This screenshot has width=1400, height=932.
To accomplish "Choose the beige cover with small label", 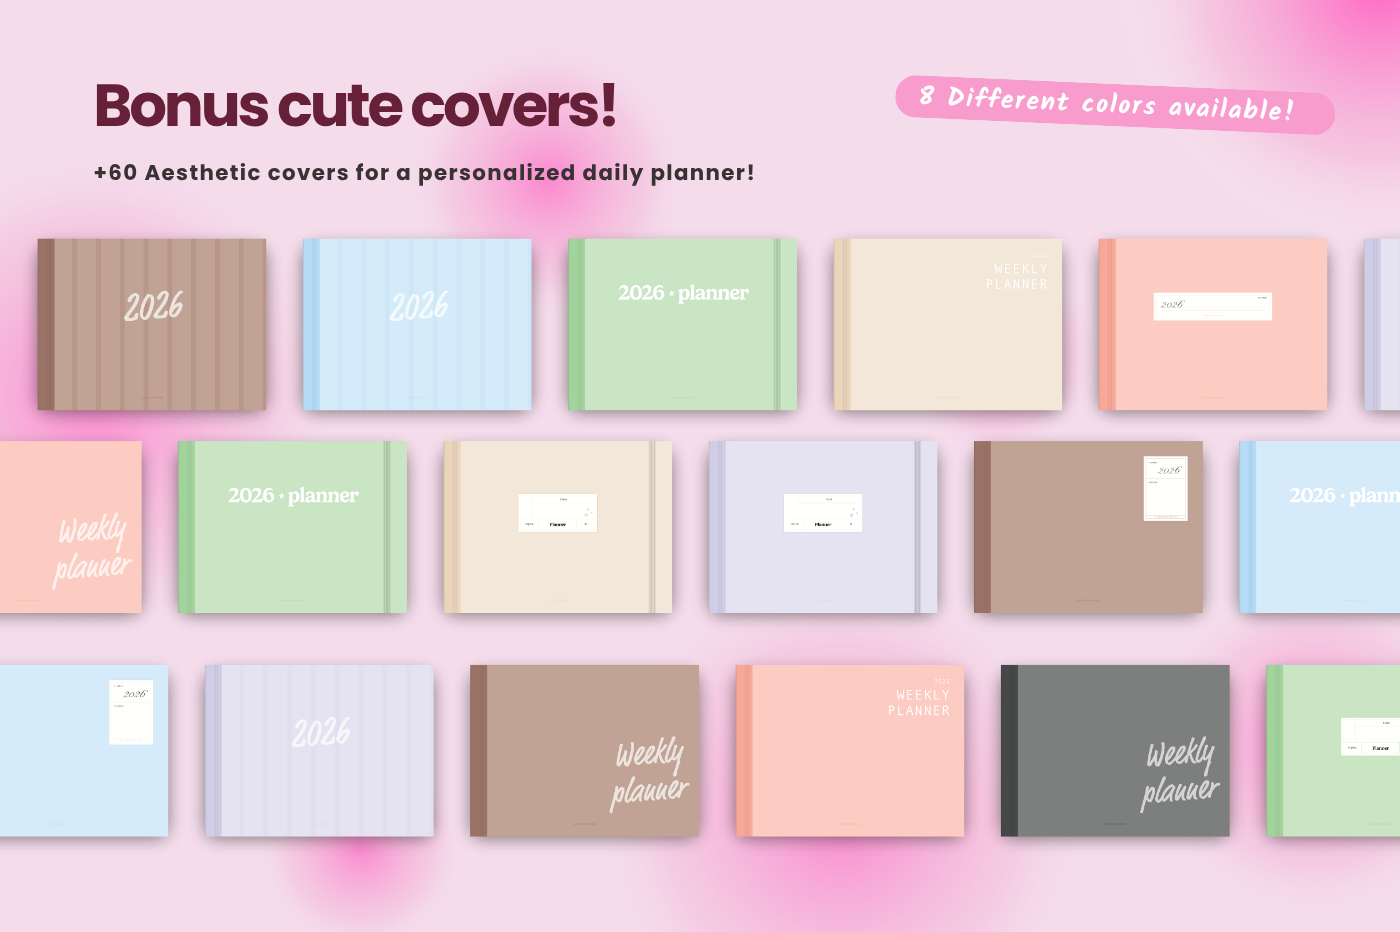I will pos(558,527).
